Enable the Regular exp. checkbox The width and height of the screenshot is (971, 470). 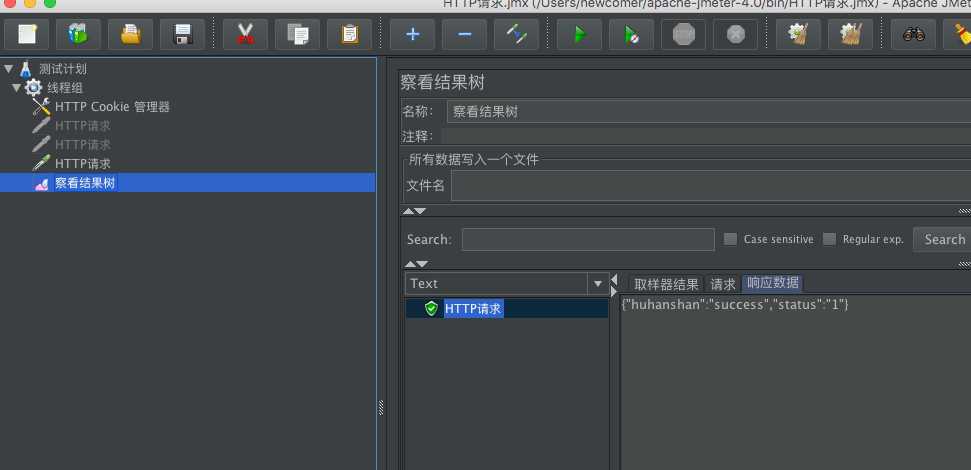pyautogui.click(x=829, y=239)
